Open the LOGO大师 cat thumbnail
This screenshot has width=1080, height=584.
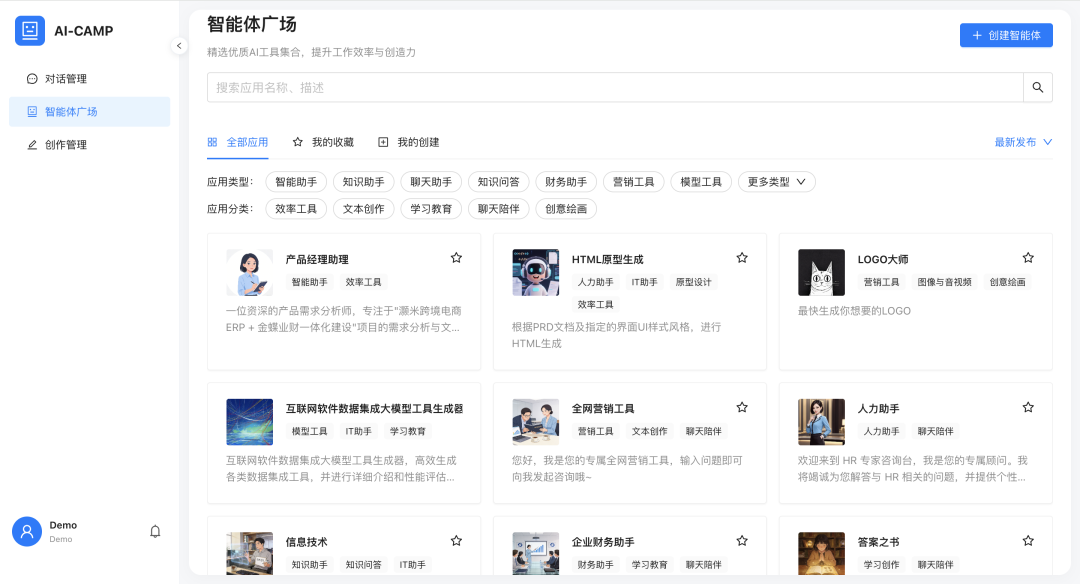821,272
